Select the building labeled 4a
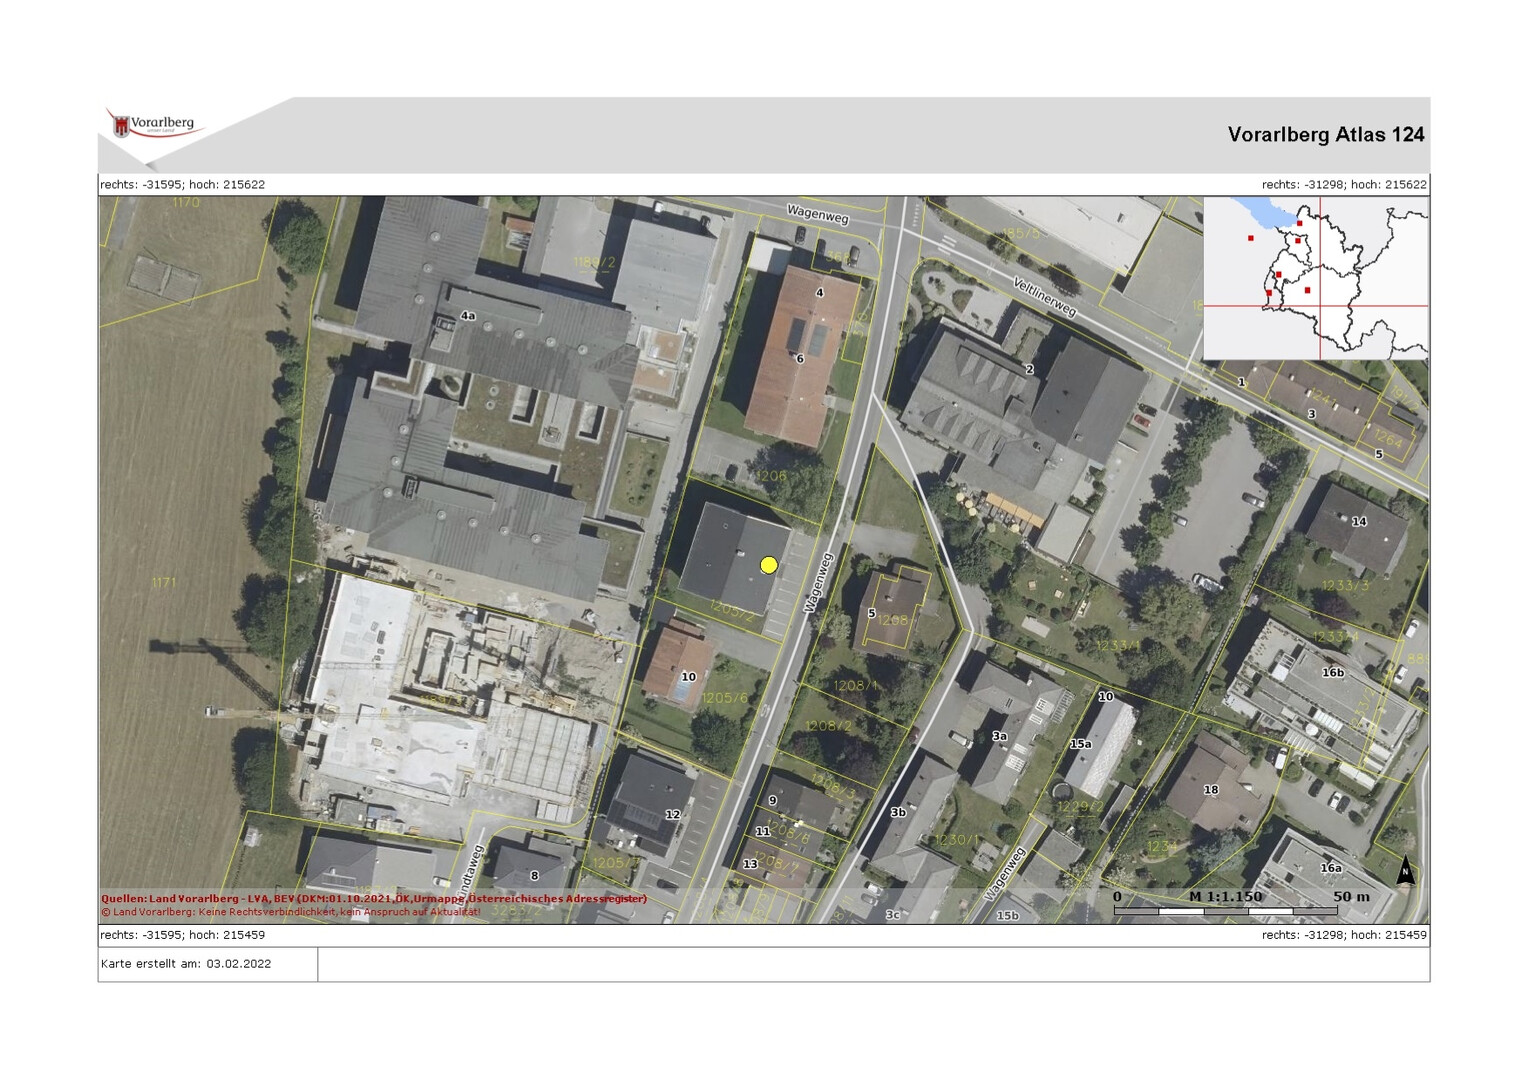 468,316
